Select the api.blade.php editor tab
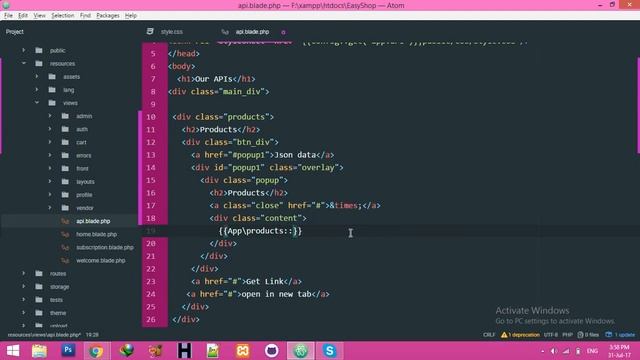Viewport: 640px width, 360px height. click(253, 32)
